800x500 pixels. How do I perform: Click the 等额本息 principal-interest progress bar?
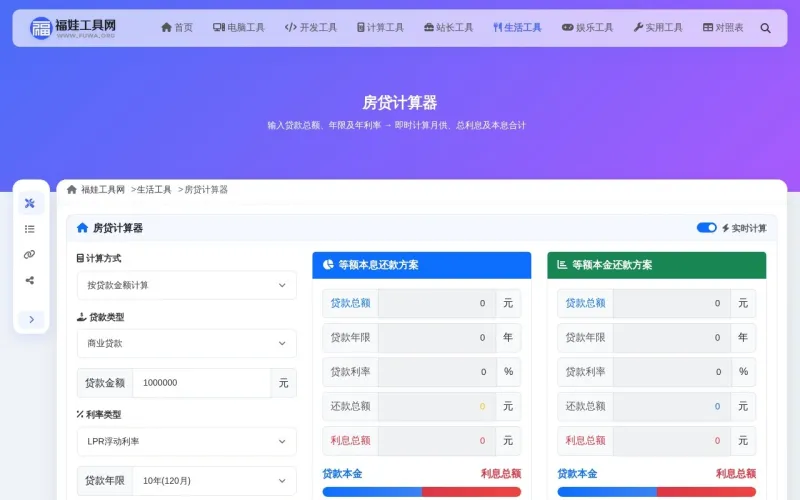coord(421,492)
